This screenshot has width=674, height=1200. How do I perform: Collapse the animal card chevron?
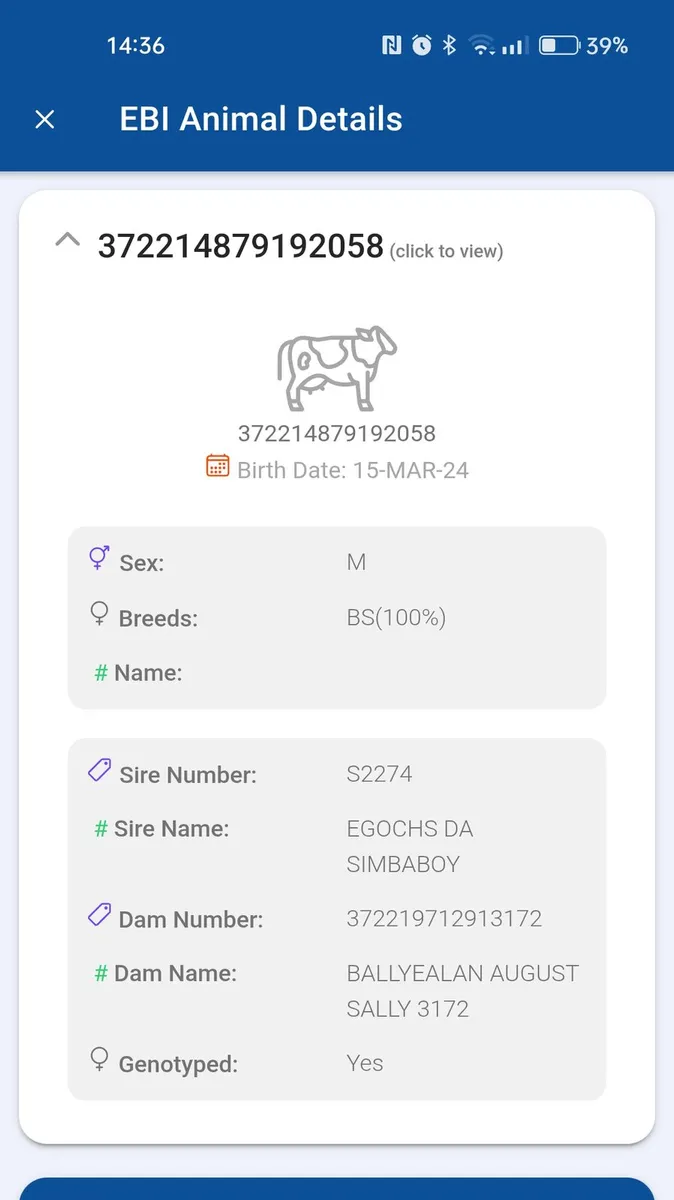tap(67, 240)
